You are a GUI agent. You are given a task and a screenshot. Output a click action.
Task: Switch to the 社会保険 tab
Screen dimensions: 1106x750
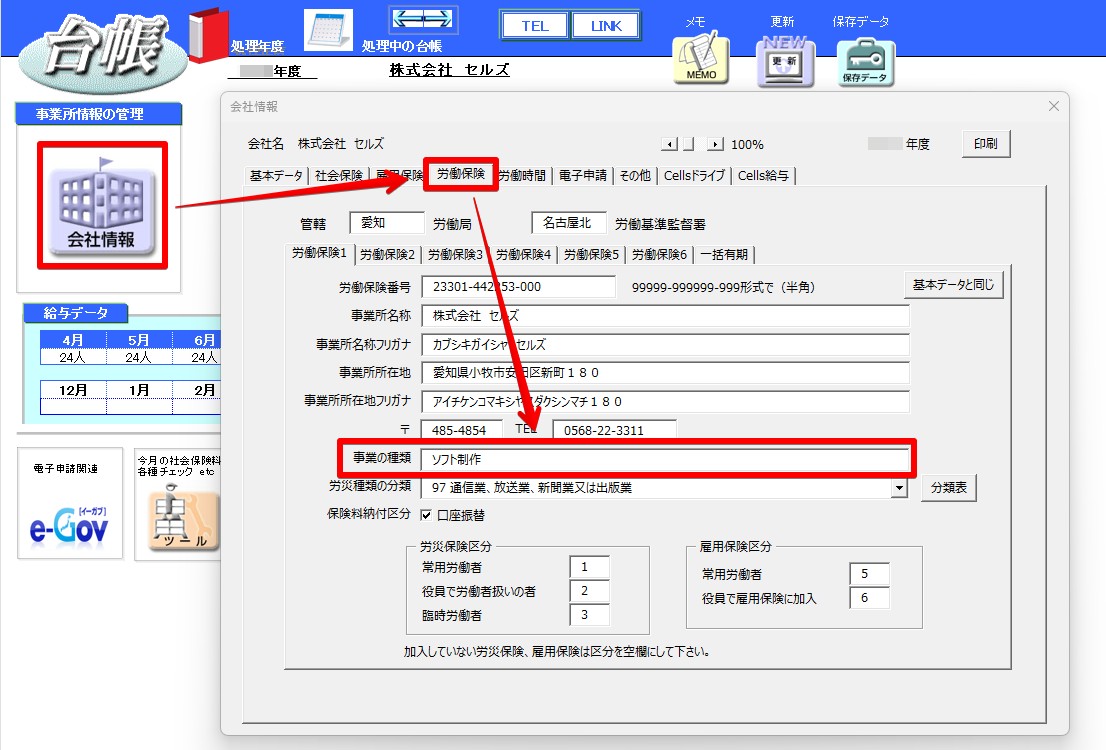click(337, 174)
